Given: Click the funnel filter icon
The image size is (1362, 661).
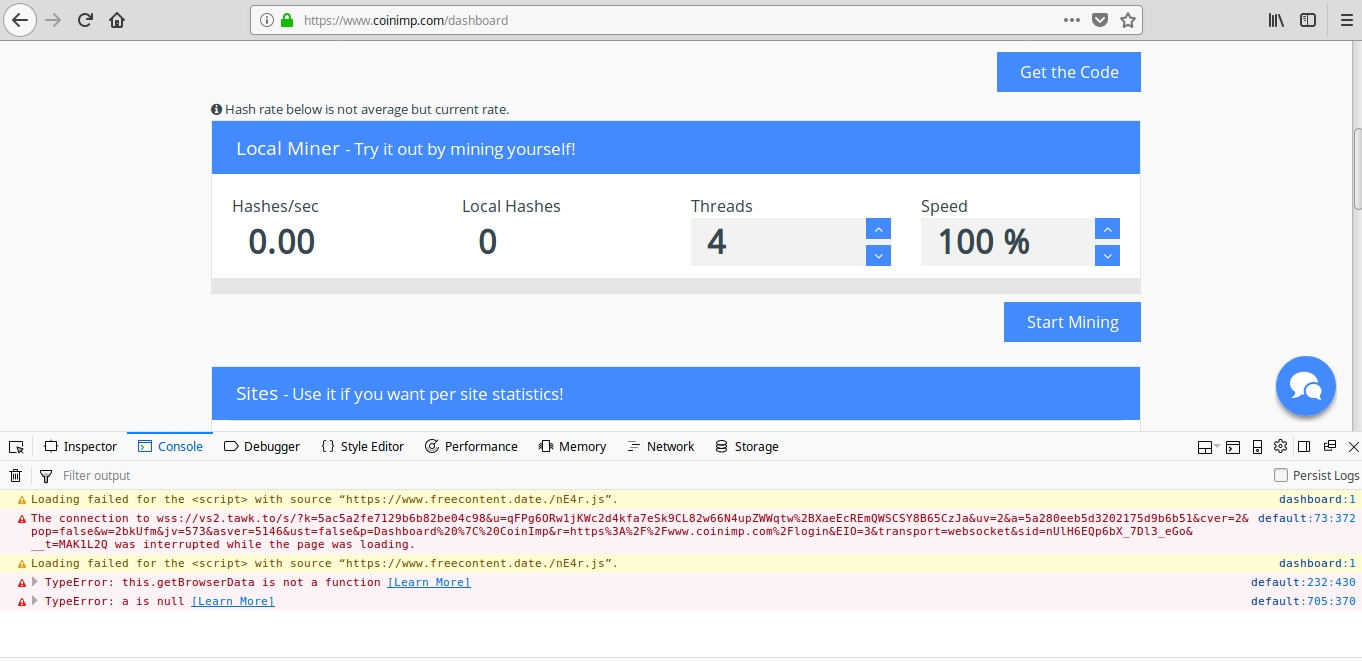Looking at the screenshot, I should pos(45,476).
